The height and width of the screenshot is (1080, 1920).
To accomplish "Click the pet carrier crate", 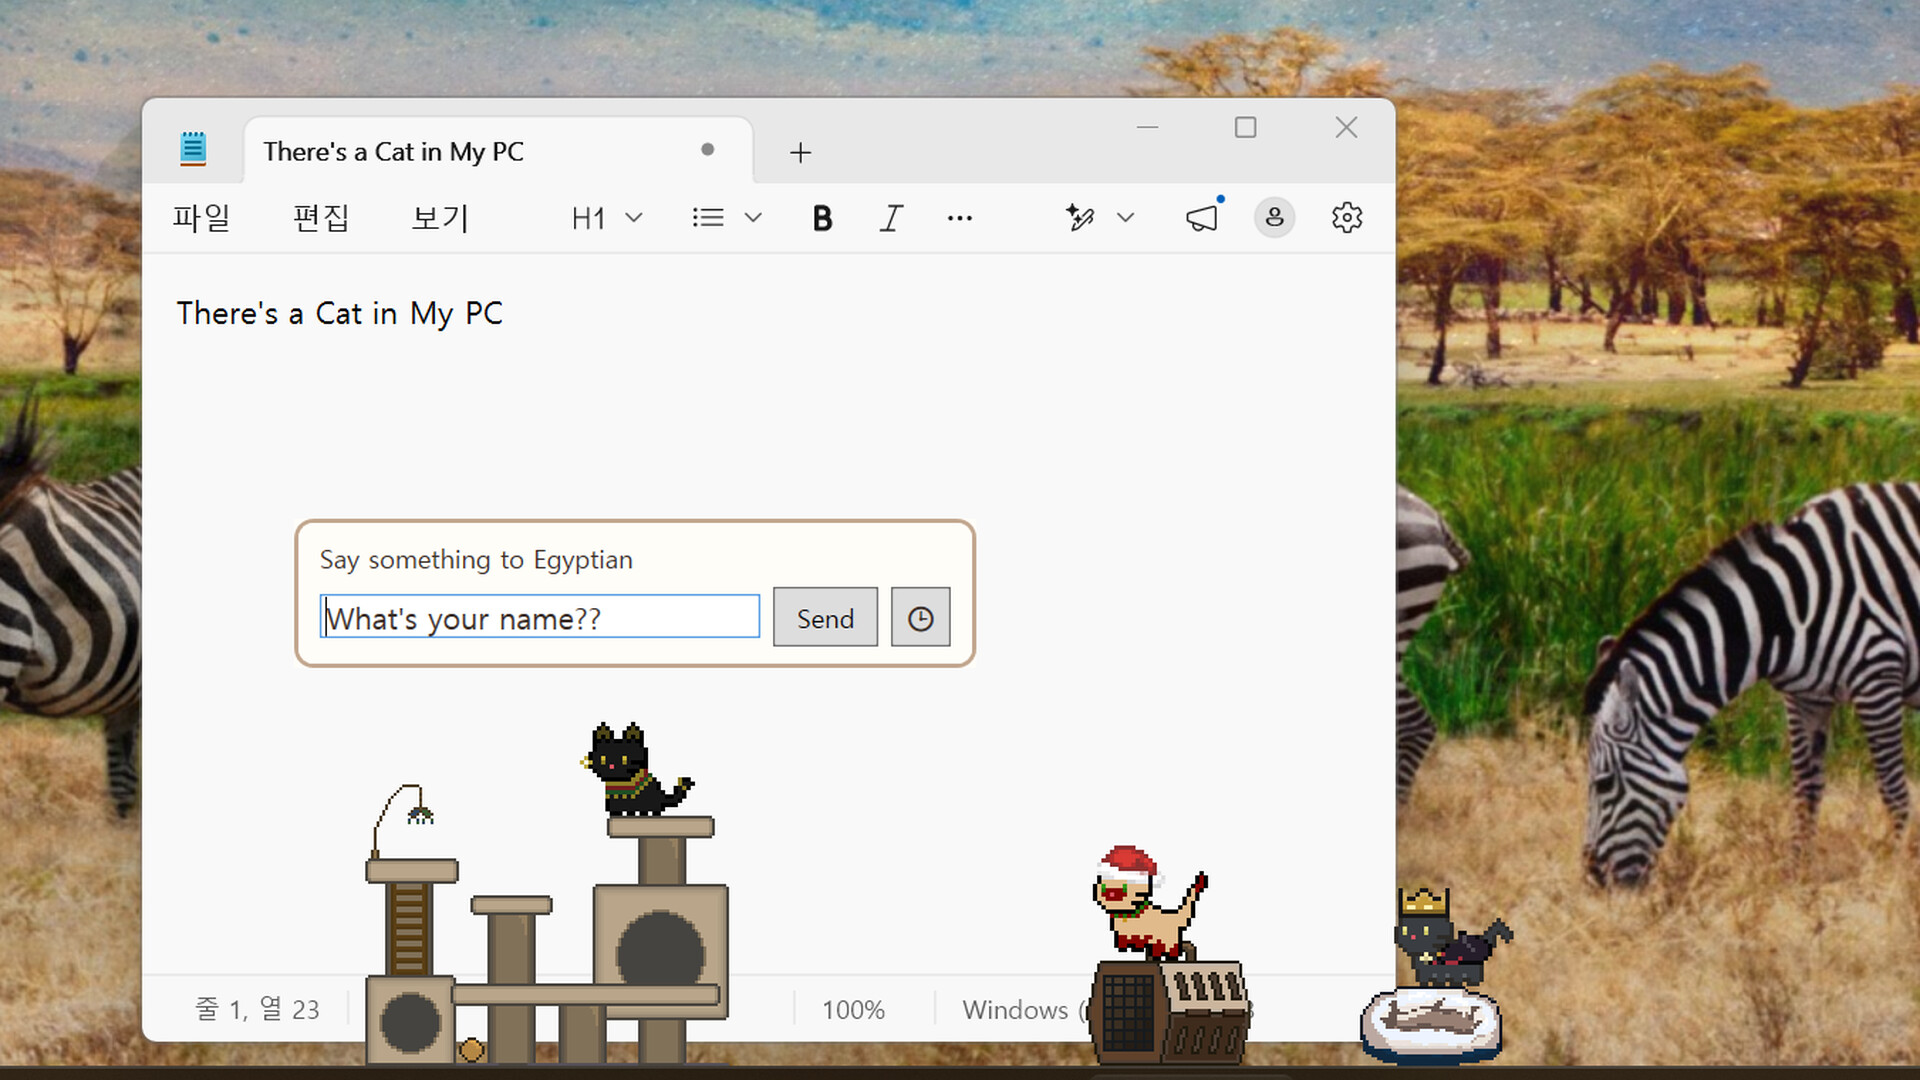I will click(1169, 1012).
